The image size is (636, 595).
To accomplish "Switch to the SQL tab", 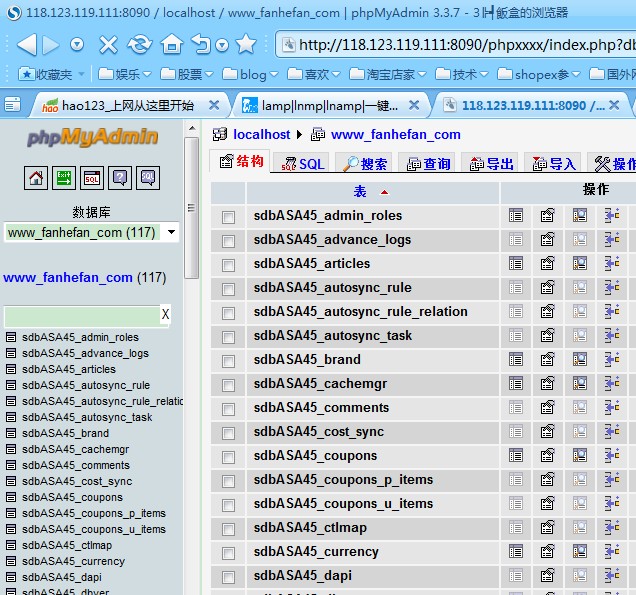I will click(x=303, y=163).
